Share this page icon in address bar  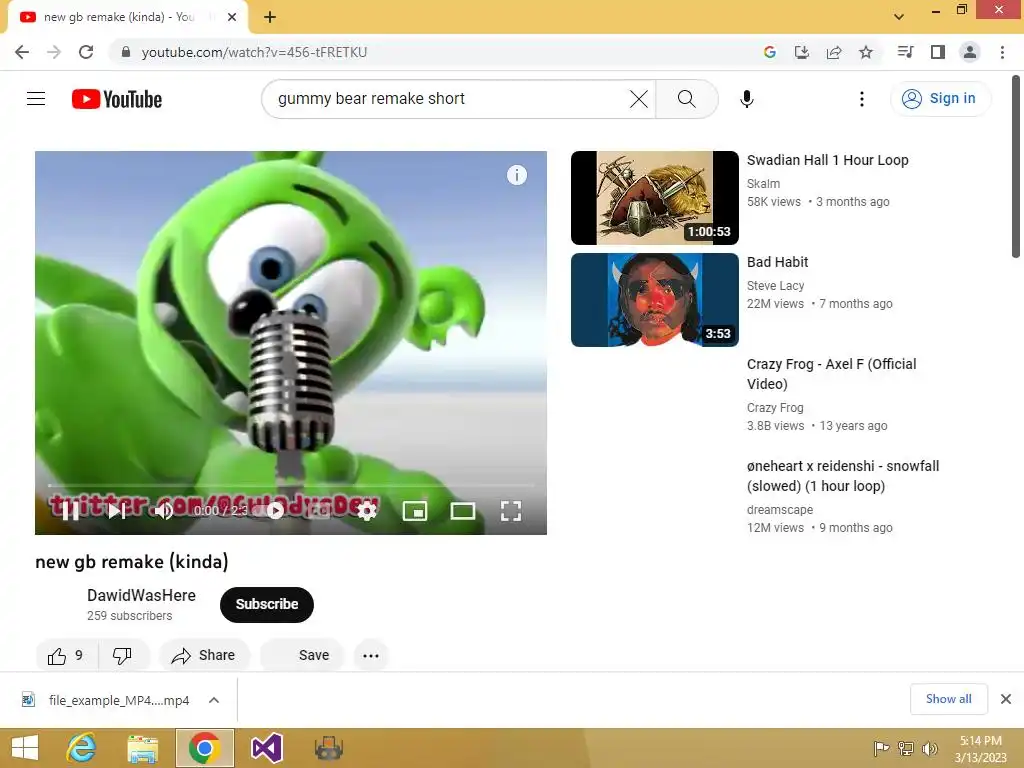pyautogui.click(x=834, y=52)
